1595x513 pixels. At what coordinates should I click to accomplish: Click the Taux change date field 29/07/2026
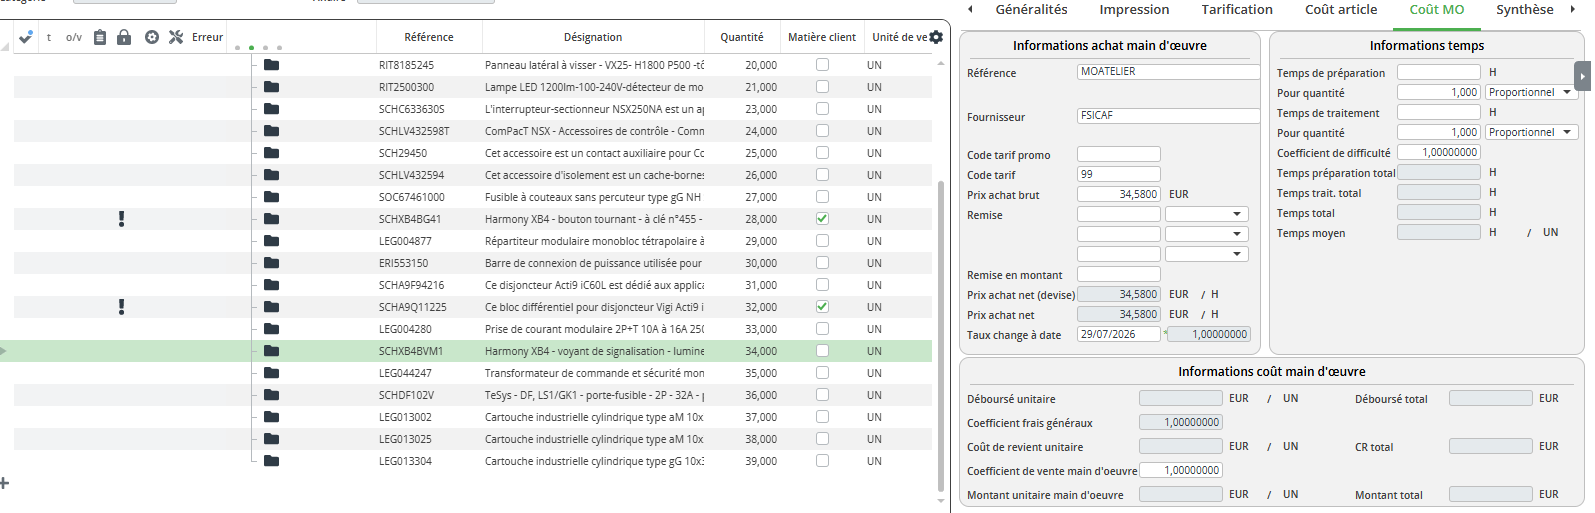point(1119,334)
